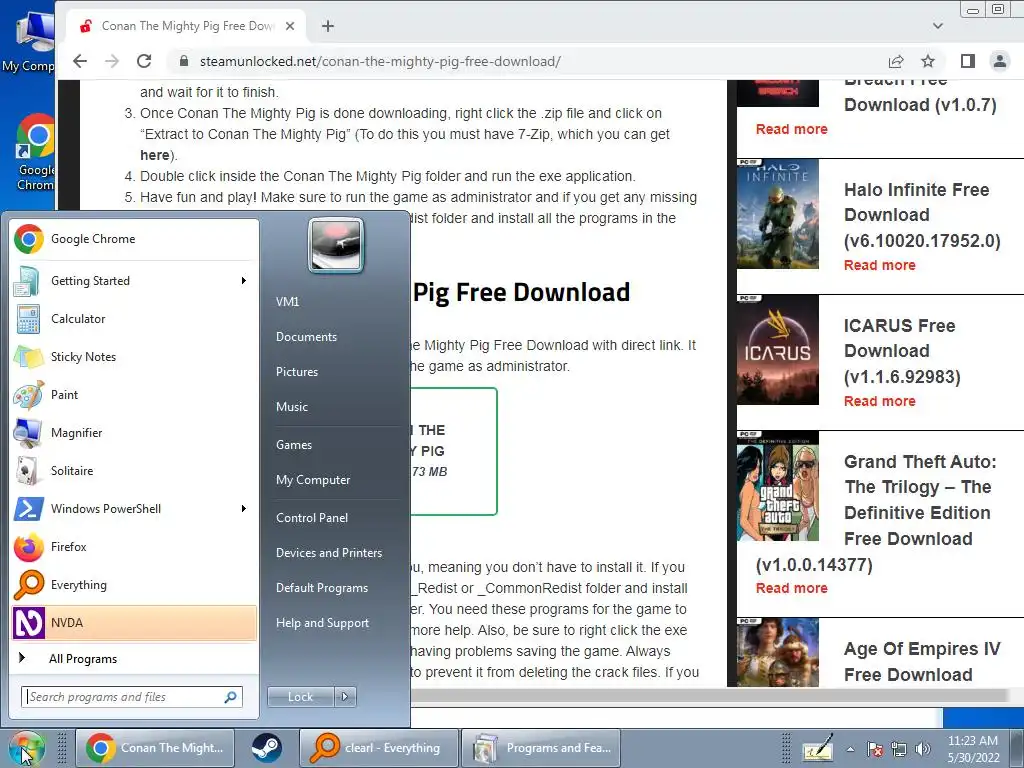This screenshot has width=1024, height=768.
Task: Open Everything search app in Start menu
Action: click(x=134, y=584)
